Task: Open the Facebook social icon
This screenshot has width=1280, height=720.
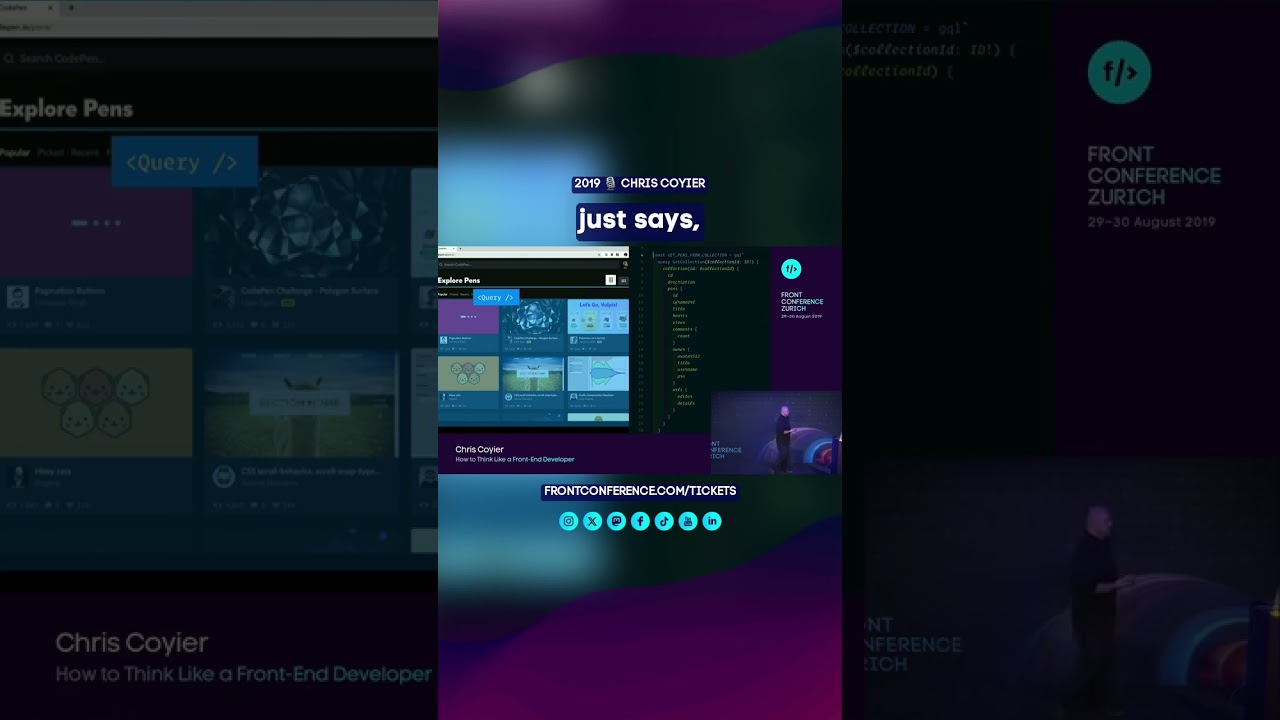Action: click(x=640, y=521)
